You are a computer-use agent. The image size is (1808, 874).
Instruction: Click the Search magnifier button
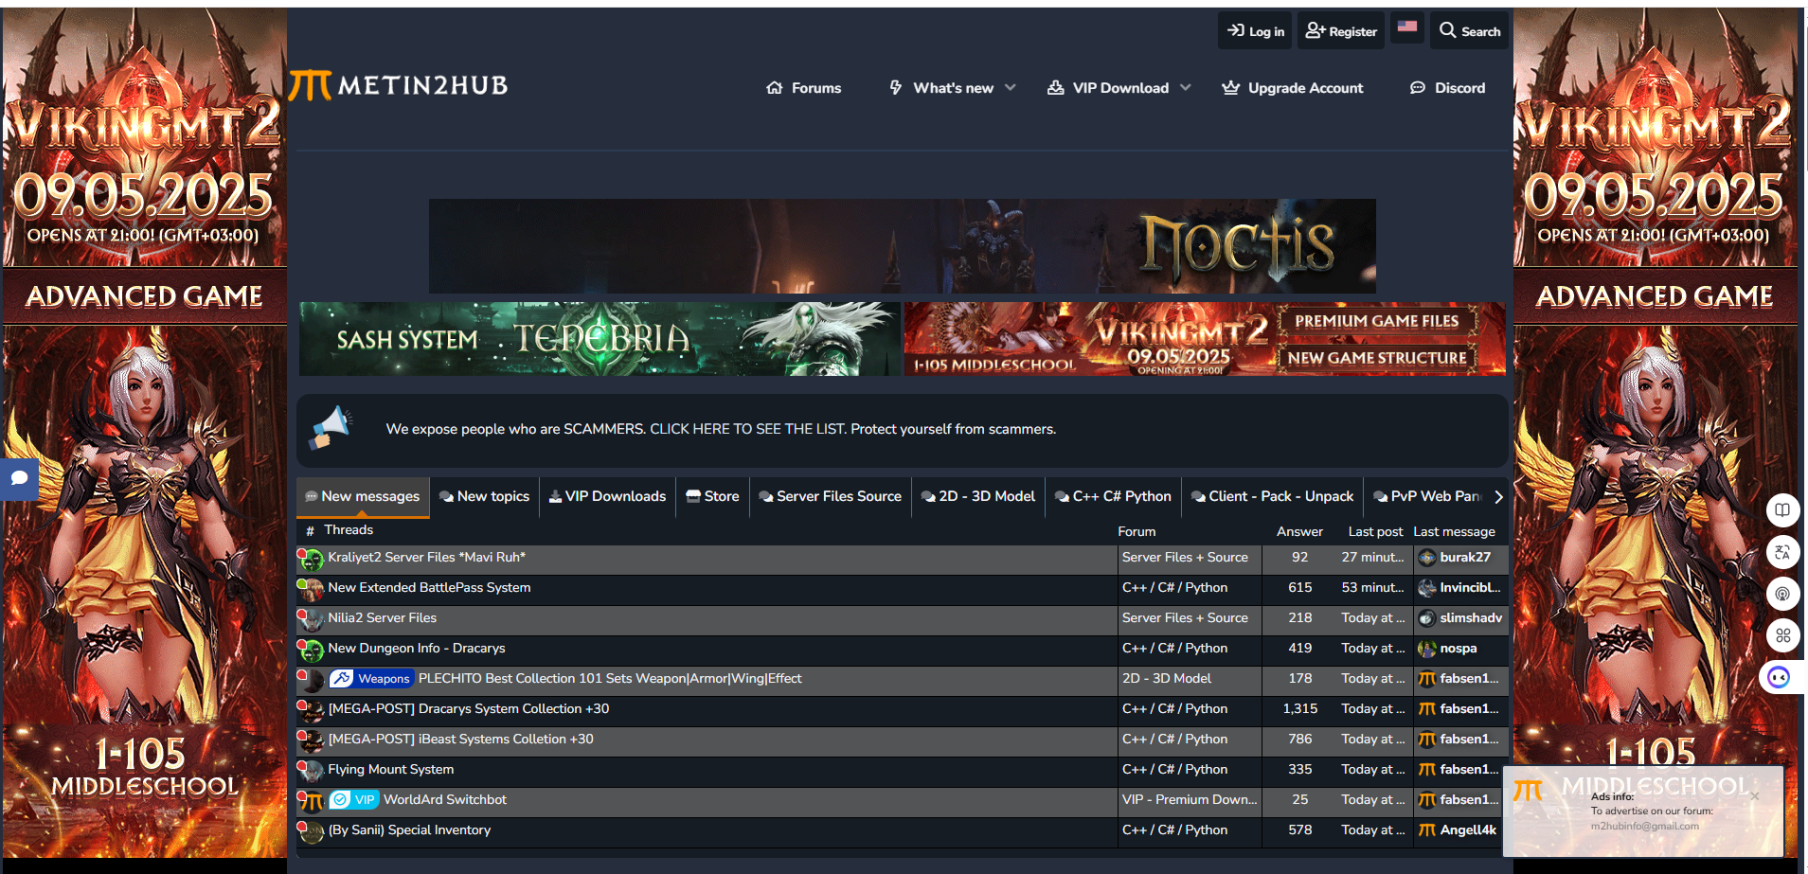click(1469, 31)
